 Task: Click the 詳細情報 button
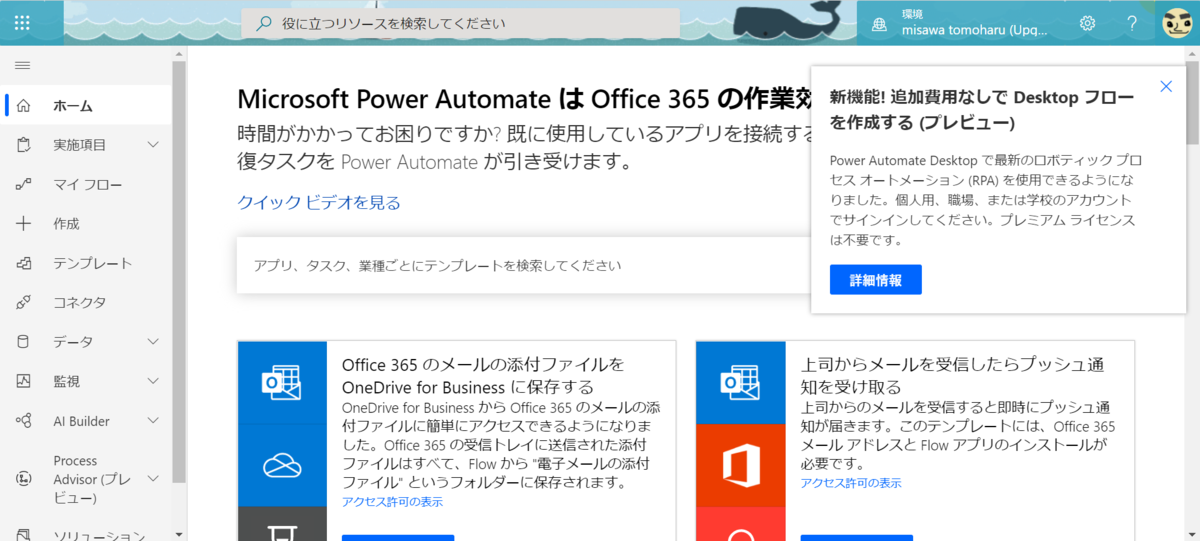(x=876, y=280)
